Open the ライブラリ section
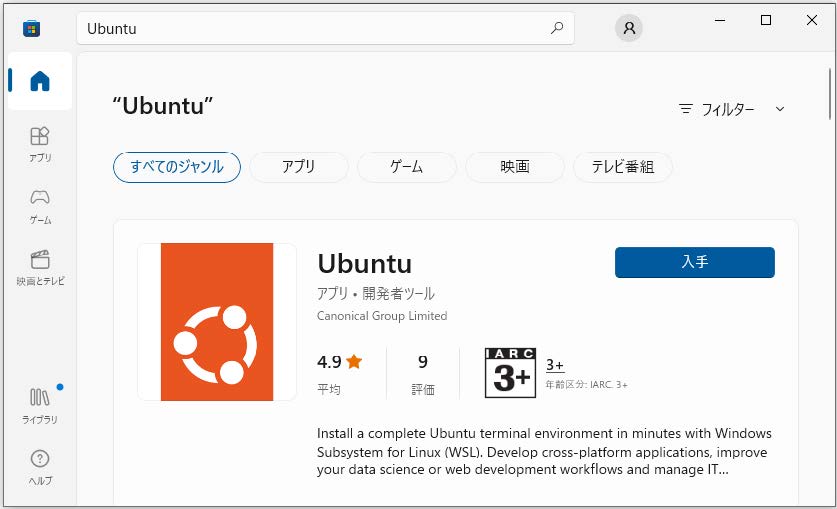This screenshot has height=509, width=837. (40, 405)
